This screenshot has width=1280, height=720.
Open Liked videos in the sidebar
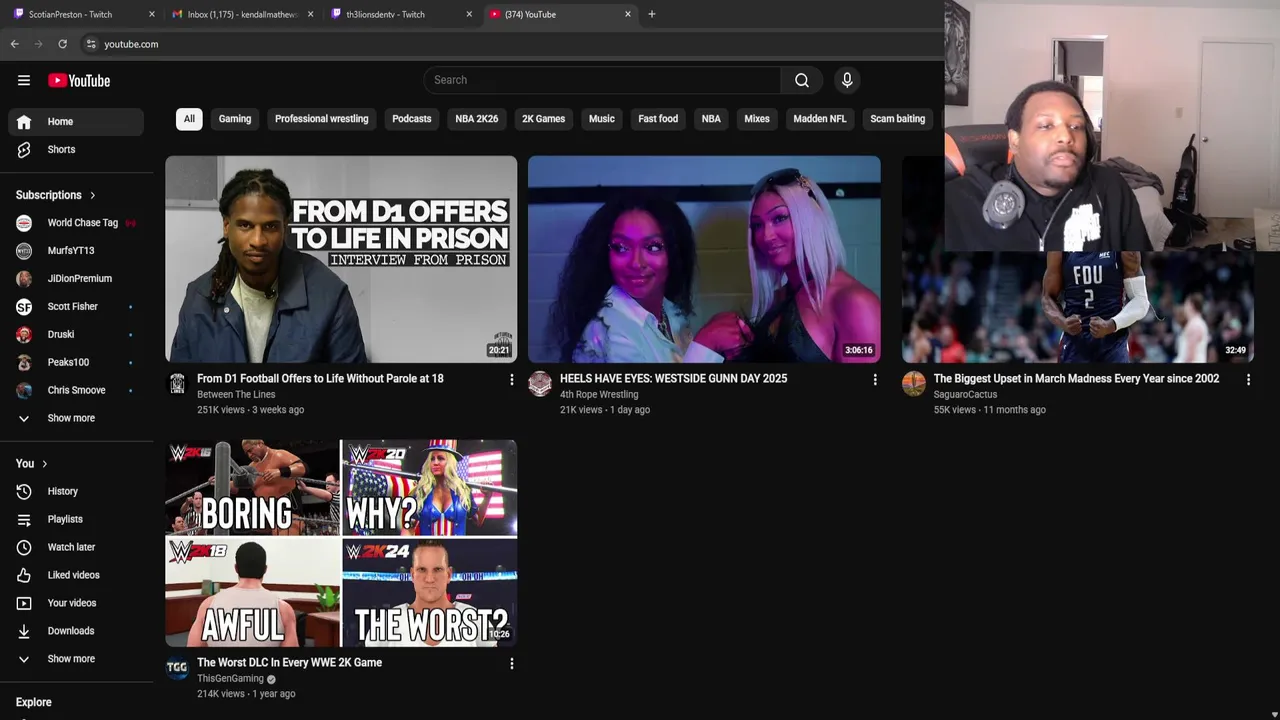(x=76, y=575)
